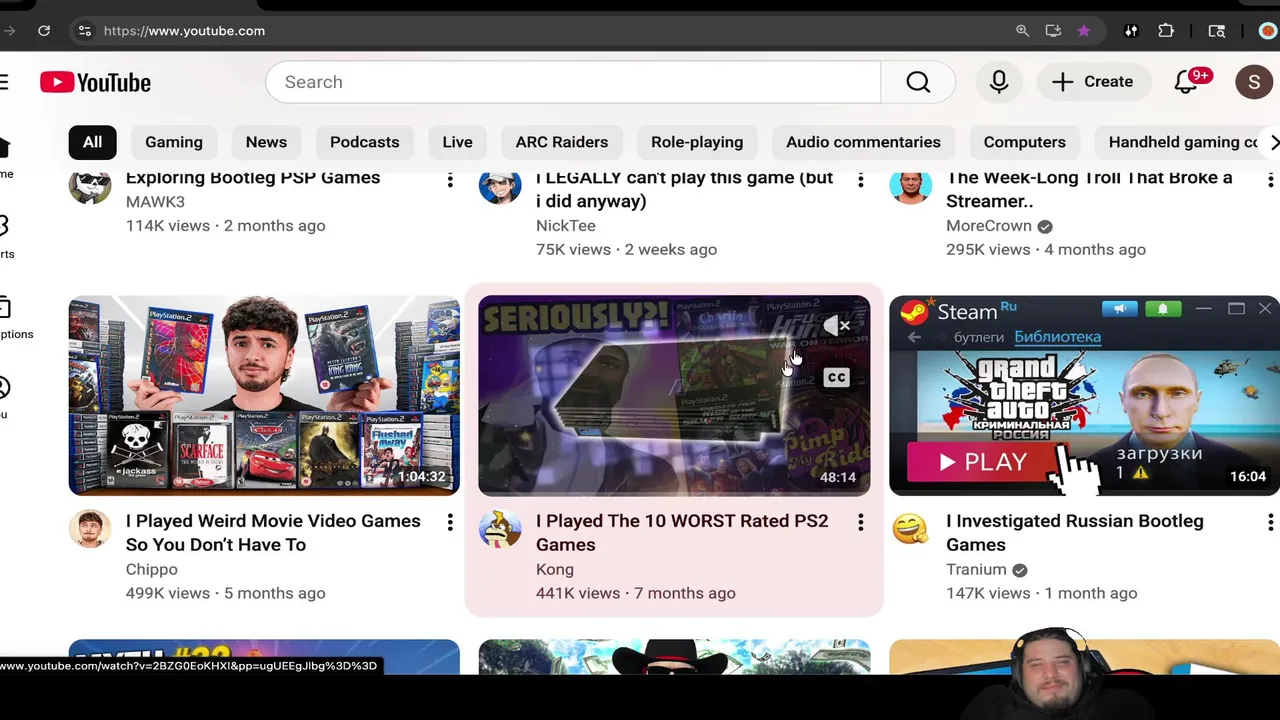Open the notifications bell
The height and width of the screenshot is (720, 1280).
pos(1186,82)
